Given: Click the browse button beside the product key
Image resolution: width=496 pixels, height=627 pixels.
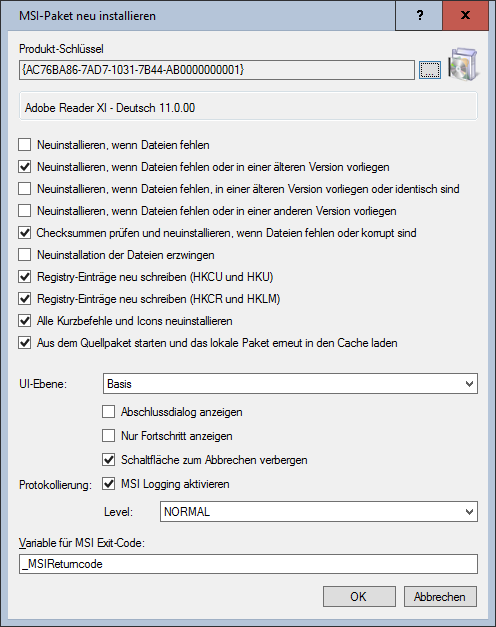Looking at the screenshot, I should click(430, 70).
